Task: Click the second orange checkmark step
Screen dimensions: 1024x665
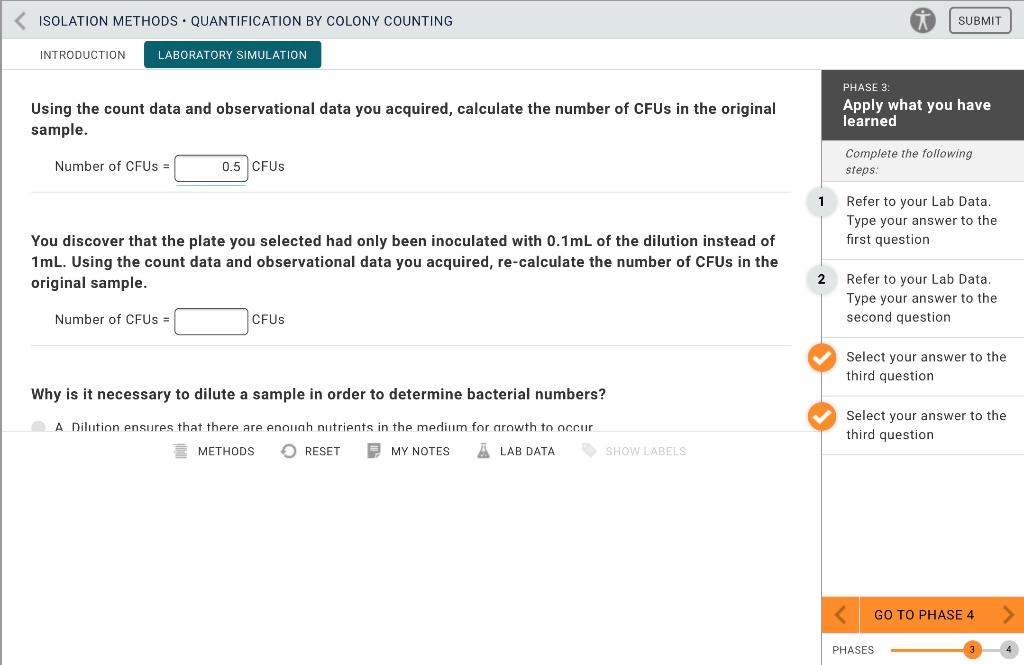Action: (x=822, y=416)
